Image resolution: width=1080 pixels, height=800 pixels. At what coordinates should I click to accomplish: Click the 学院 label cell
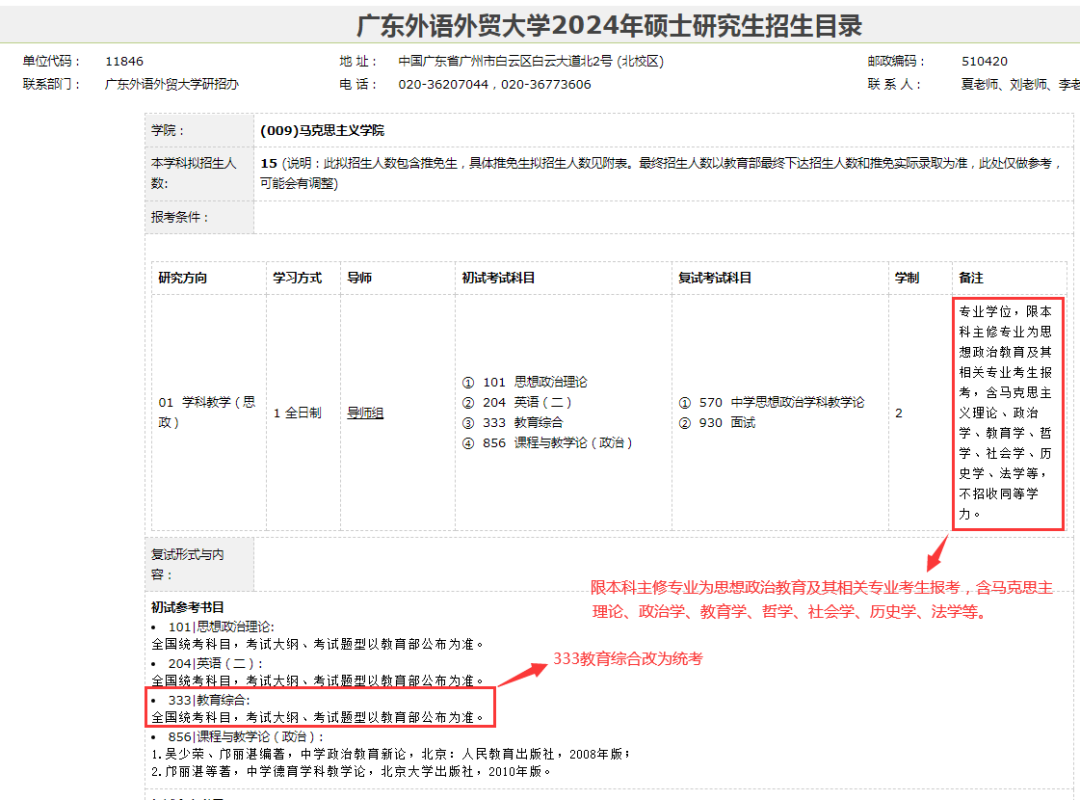(199, 130)
